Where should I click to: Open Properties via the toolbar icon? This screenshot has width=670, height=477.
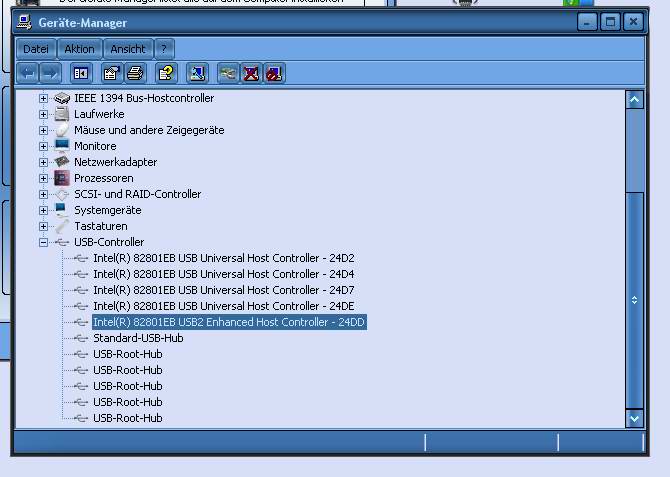pos(112,74)
